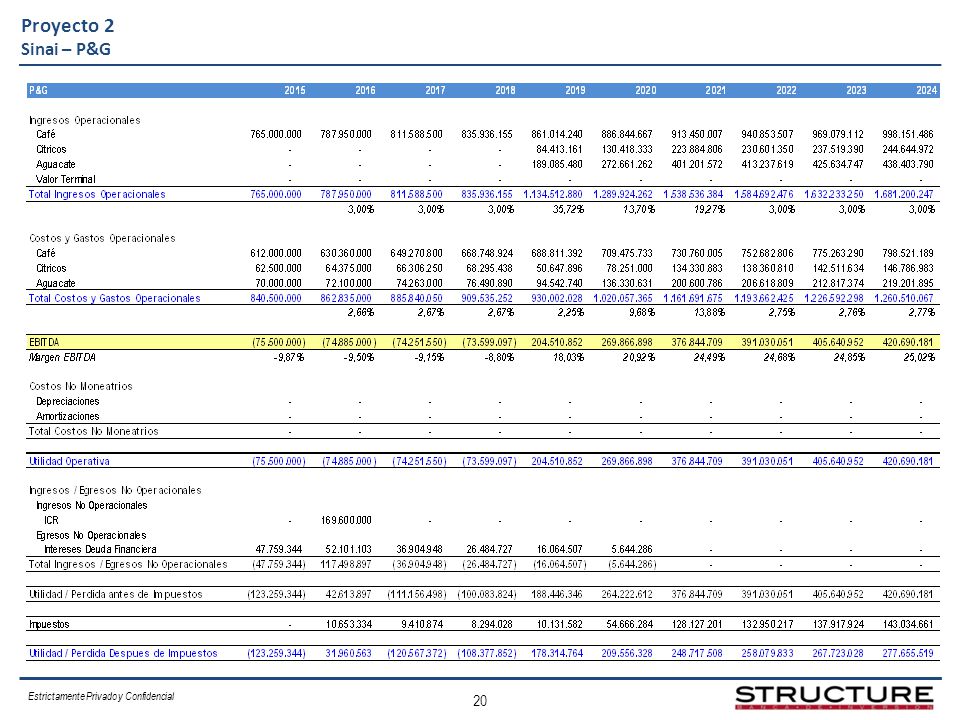Click the 2024 column header

point(926,90)
